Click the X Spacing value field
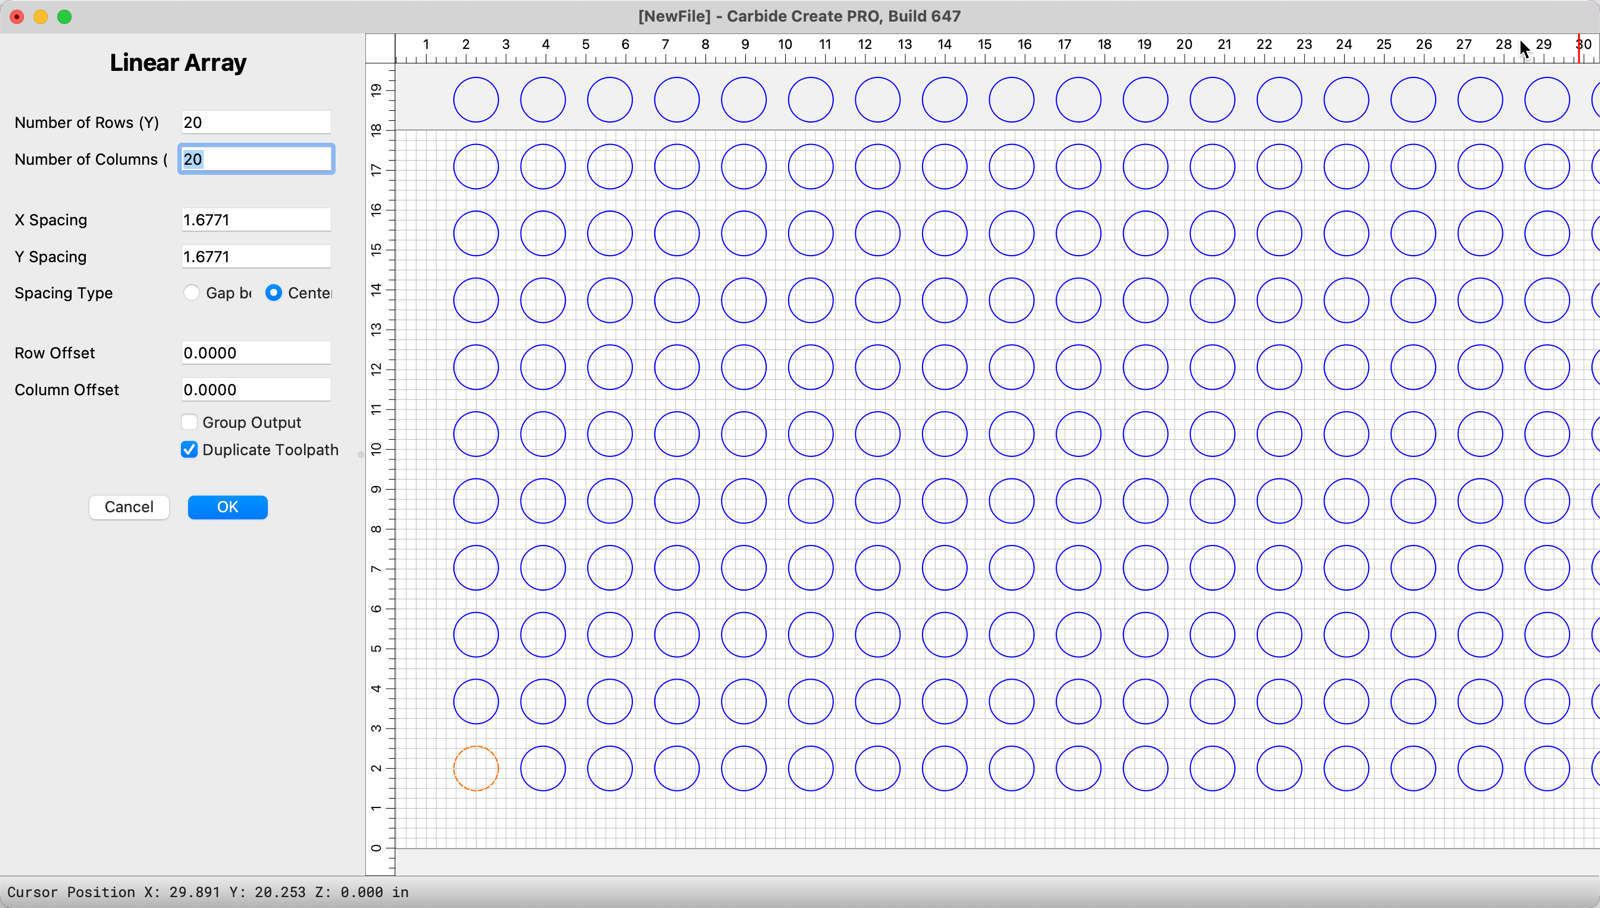 pos(255,219)
